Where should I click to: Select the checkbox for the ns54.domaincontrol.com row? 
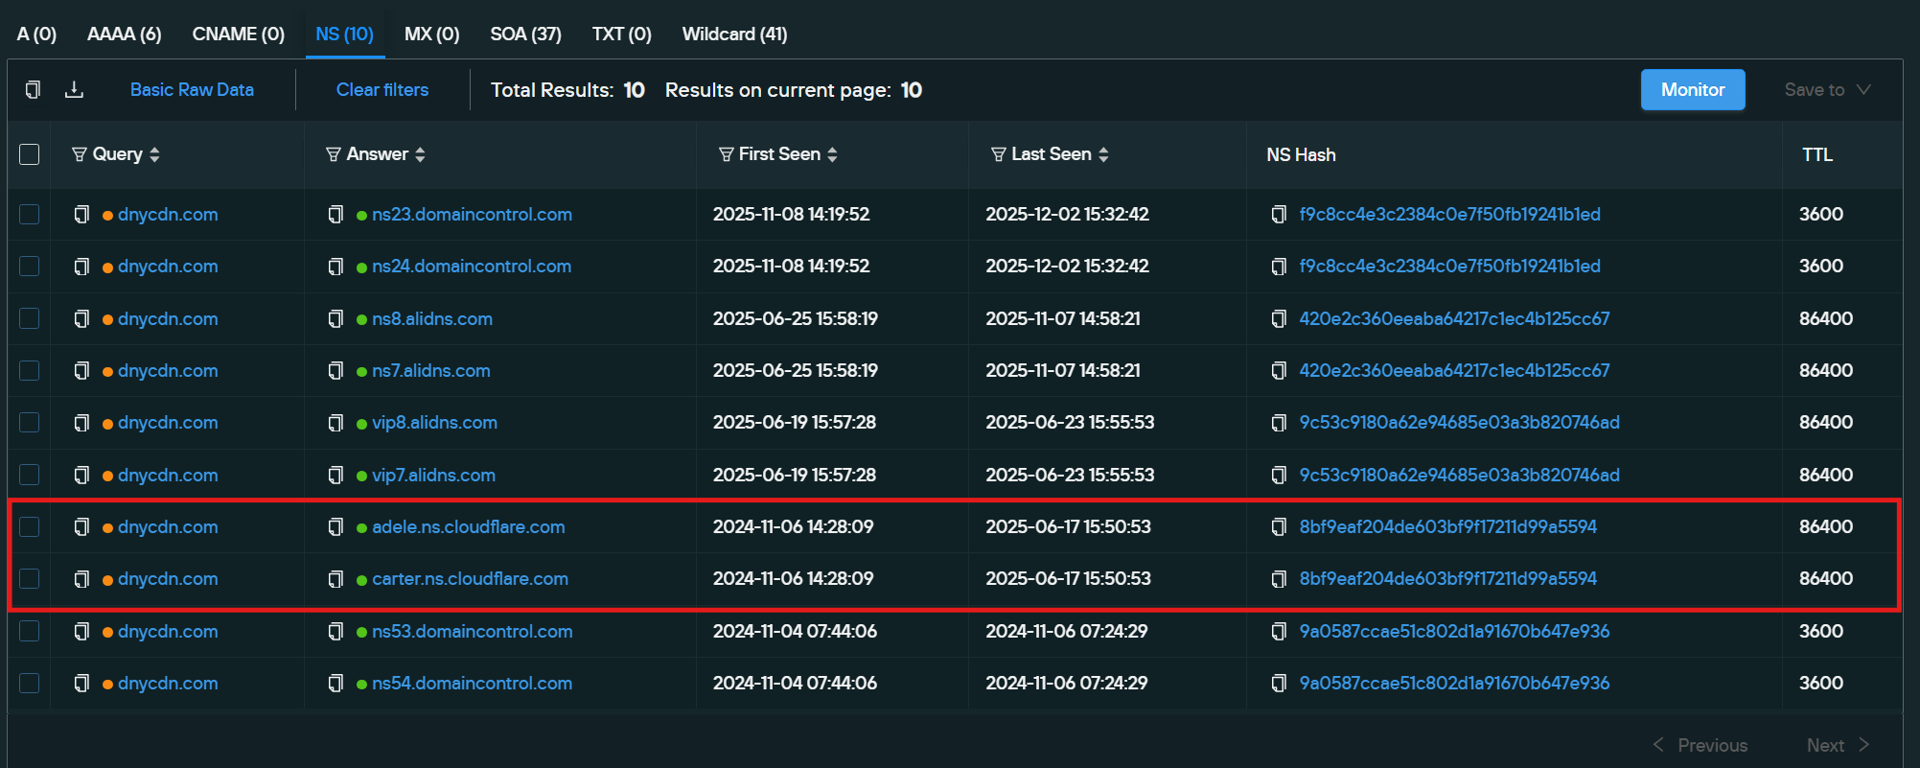30,683
